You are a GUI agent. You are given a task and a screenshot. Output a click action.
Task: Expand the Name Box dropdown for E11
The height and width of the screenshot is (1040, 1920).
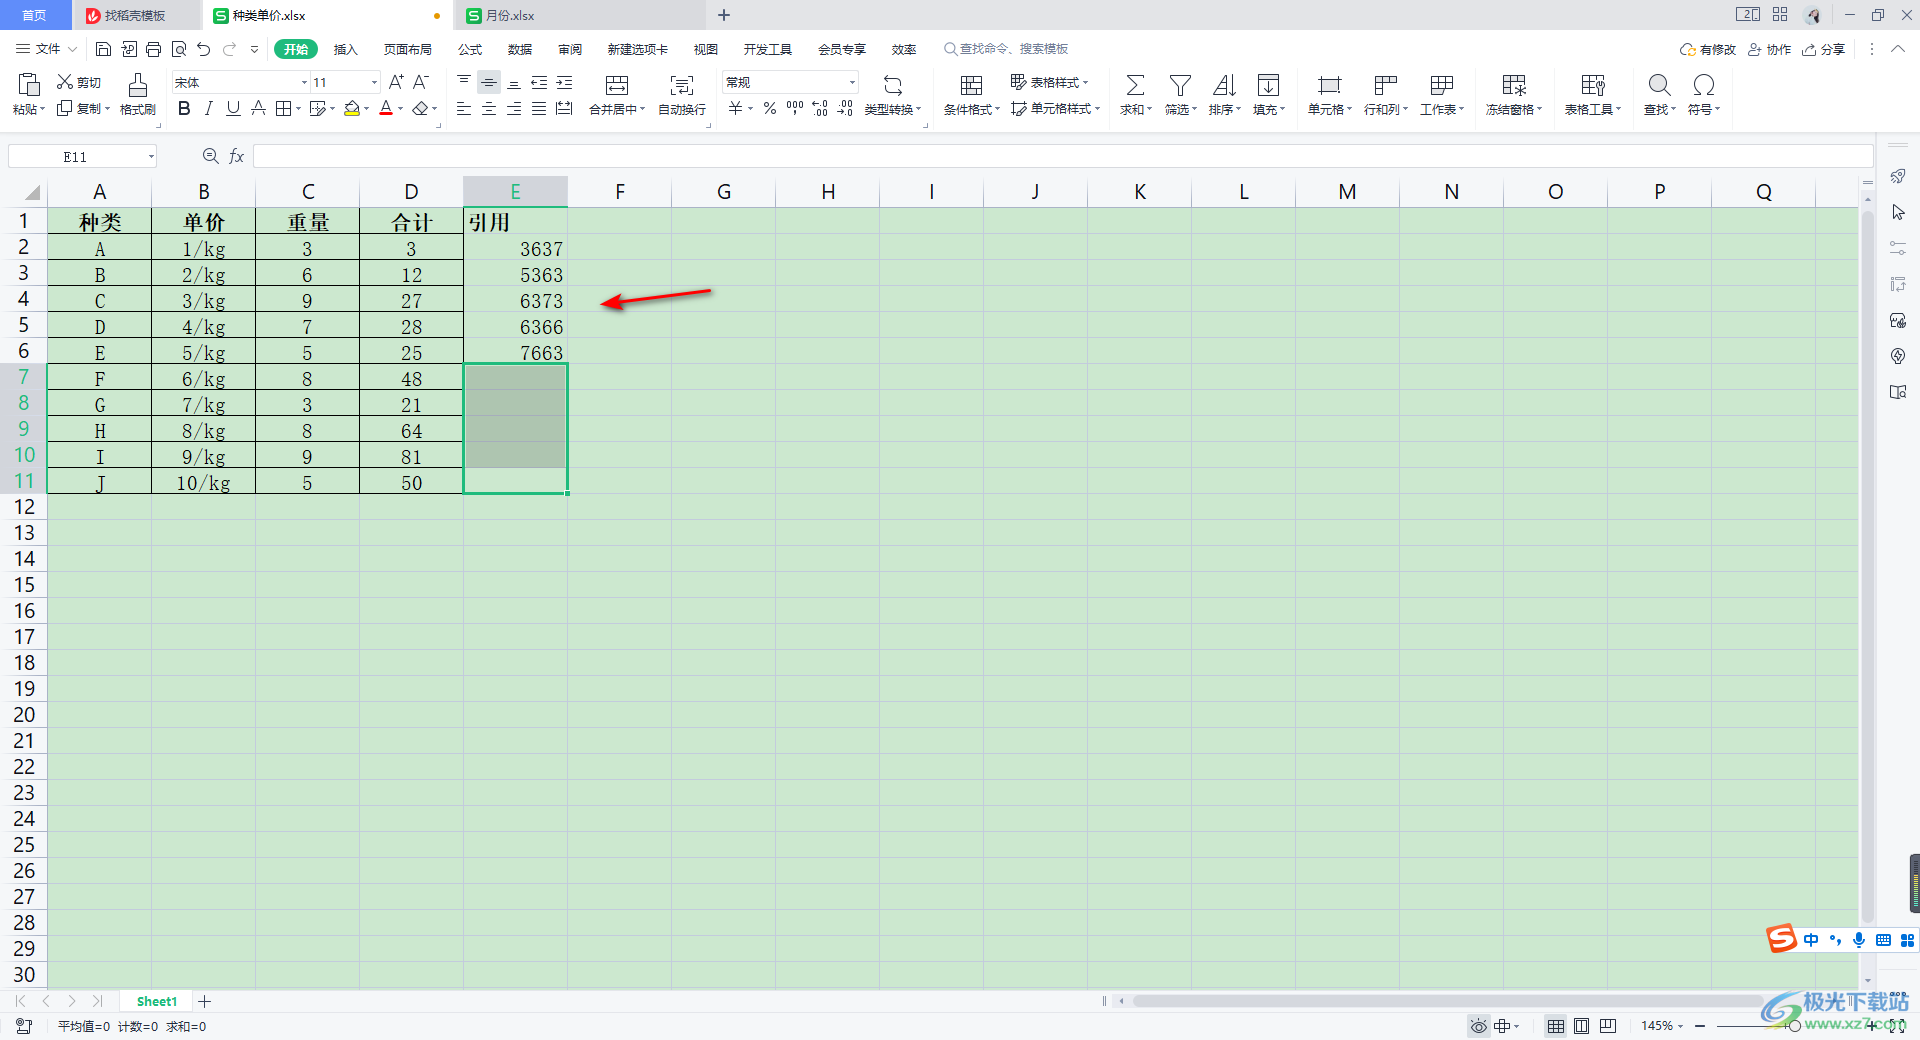(x=151, y=156)
